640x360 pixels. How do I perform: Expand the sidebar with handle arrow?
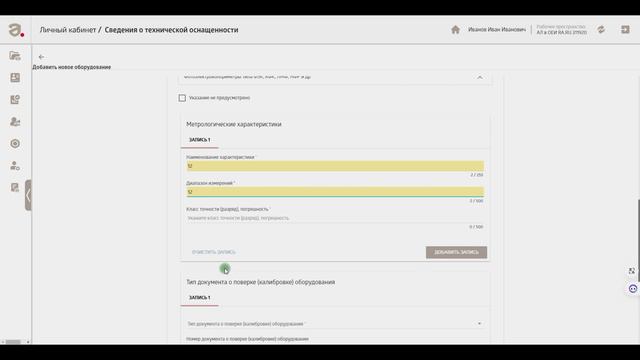tap(28, 195)
